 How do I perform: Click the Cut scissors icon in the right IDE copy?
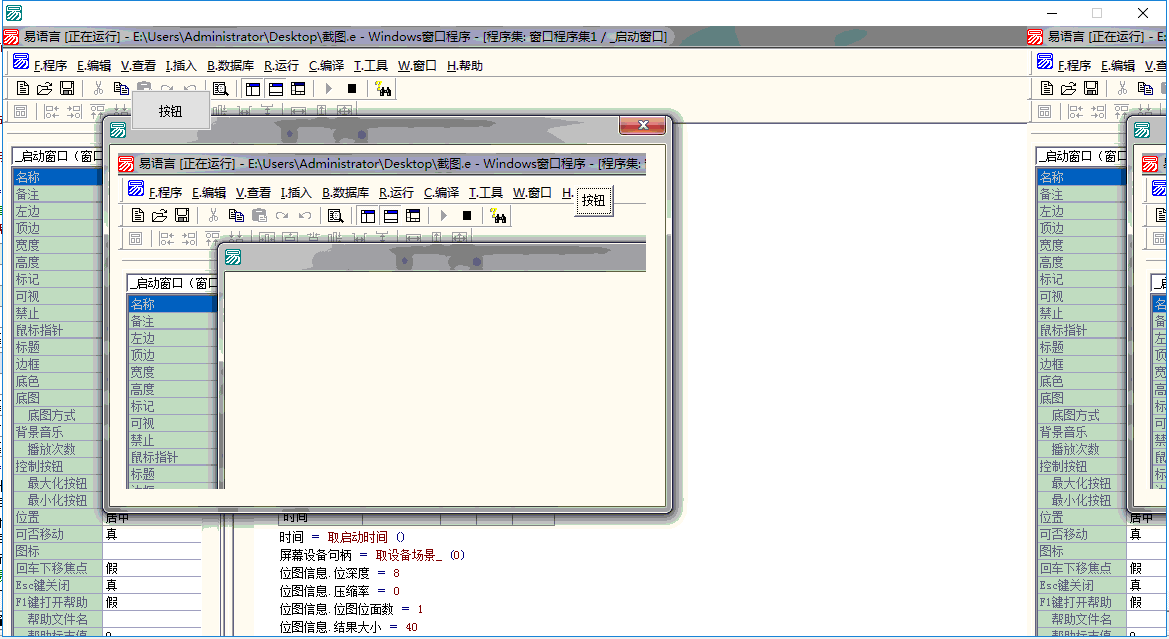1122,89
